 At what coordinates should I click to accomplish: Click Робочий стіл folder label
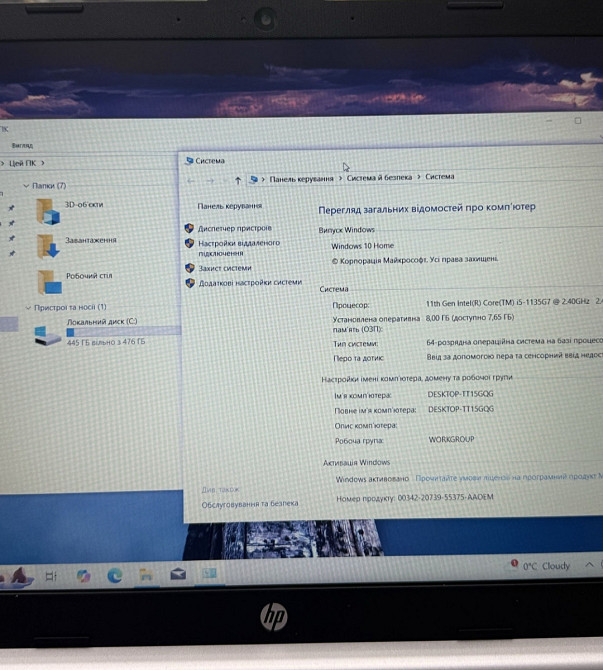tap(89, 276)
